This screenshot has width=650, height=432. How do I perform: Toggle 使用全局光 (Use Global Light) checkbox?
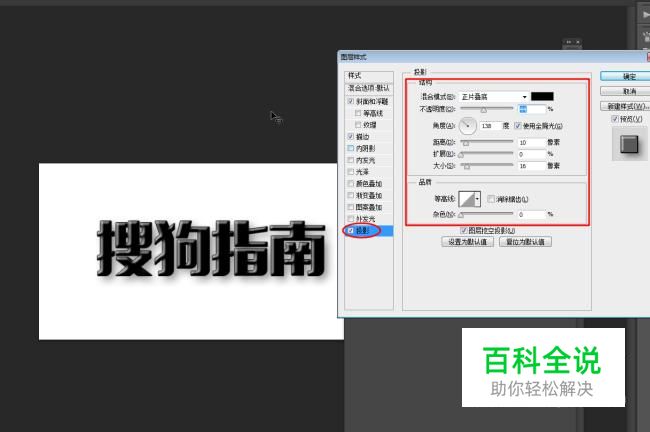click(x=518, y=126)
